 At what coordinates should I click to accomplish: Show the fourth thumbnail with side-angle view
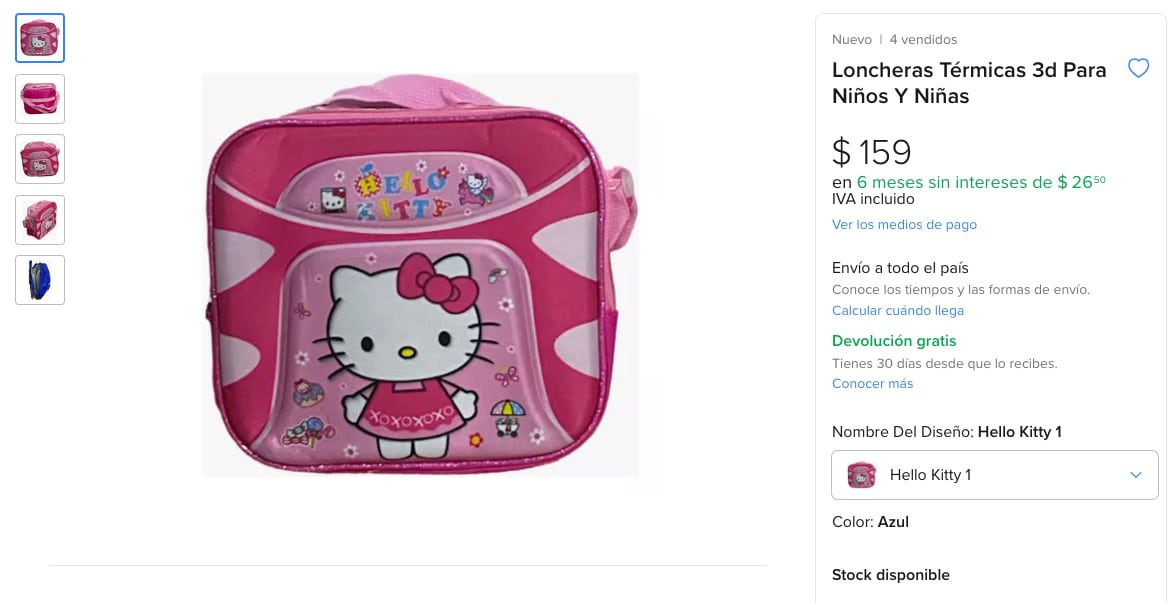tap(40, 219)
